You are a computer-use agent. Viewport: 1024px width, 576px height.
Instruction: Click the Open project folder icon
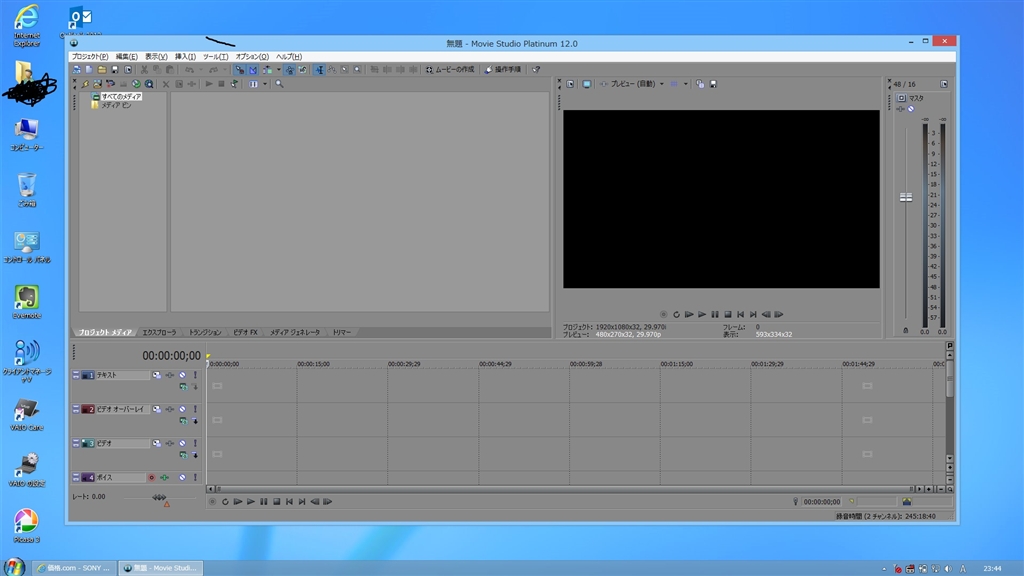tap(102, 69)
